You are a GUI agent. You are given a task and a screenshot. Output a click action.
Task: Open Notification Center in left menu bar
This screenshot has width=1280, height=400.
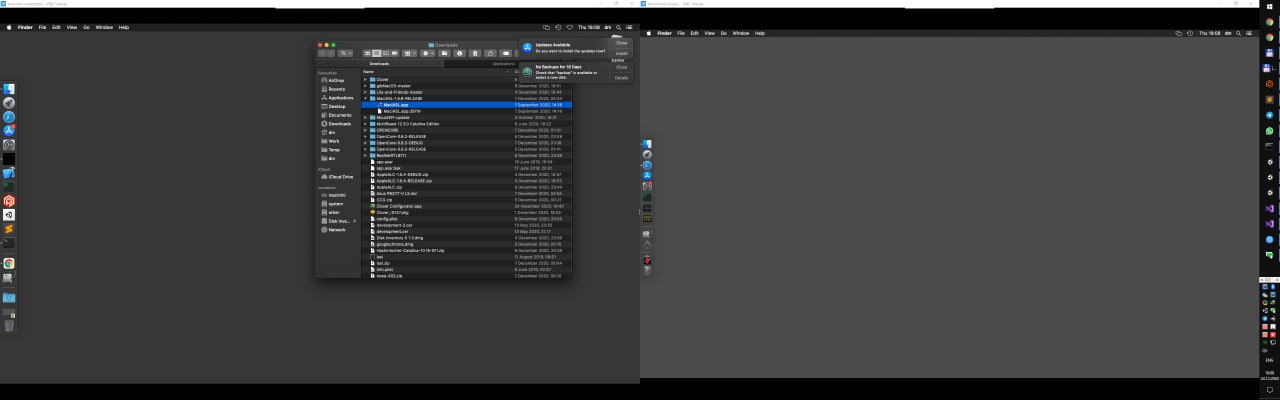click(x=630, y=27)
